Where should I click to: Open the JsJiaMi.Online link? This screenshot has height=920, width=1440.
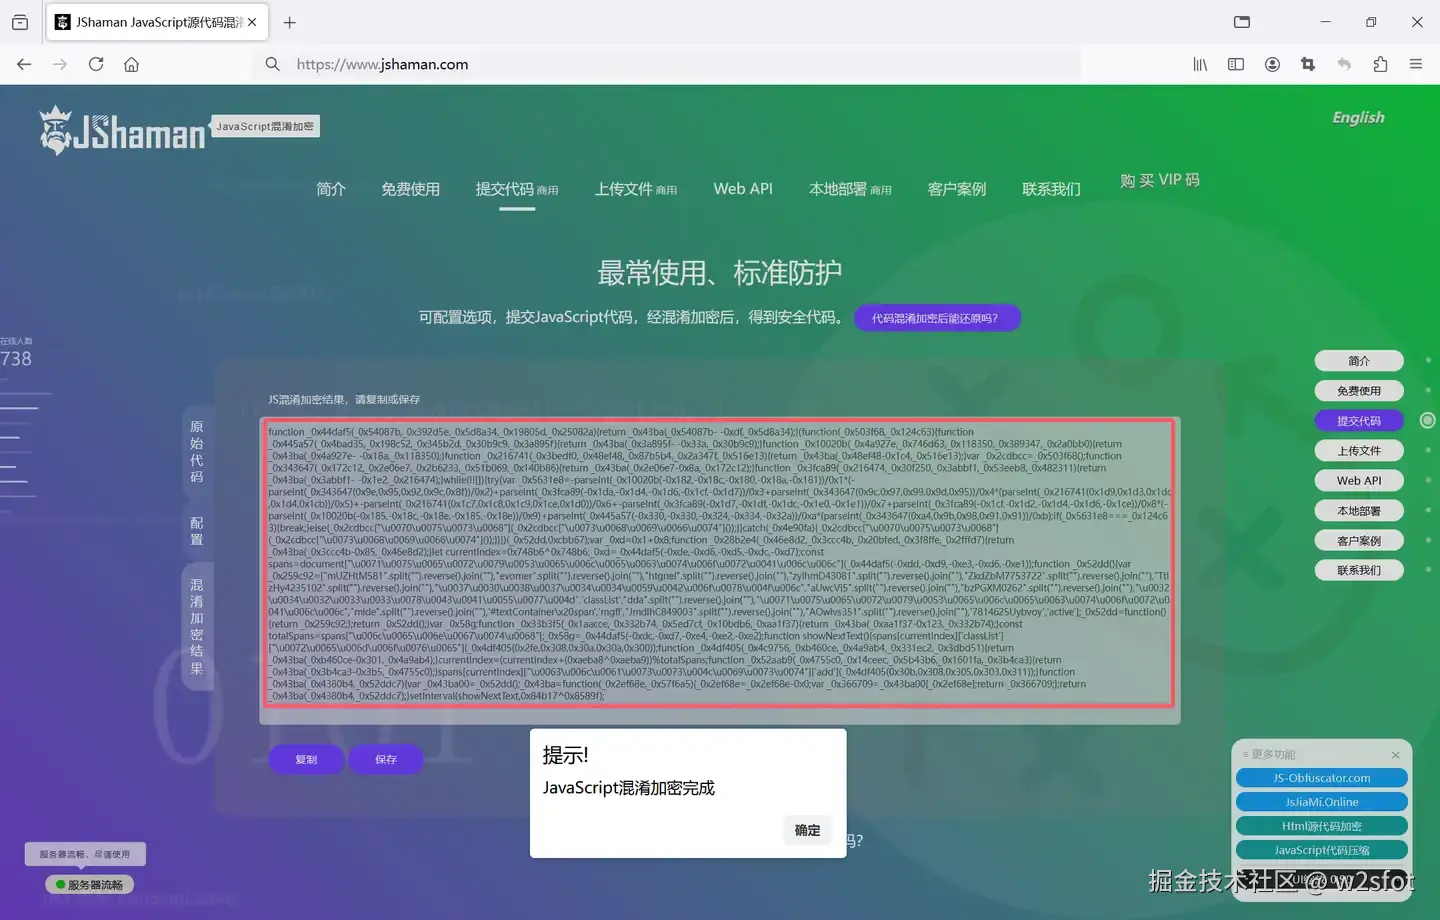point(1322,802)
